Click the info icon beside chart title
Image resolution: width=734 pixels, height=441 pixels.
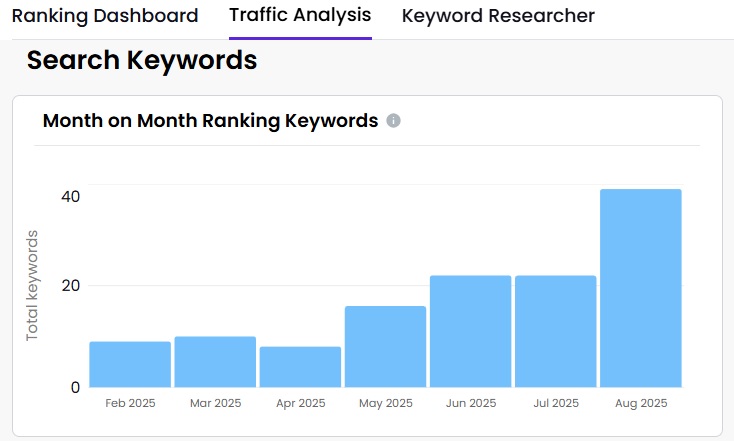click(394, 121)
